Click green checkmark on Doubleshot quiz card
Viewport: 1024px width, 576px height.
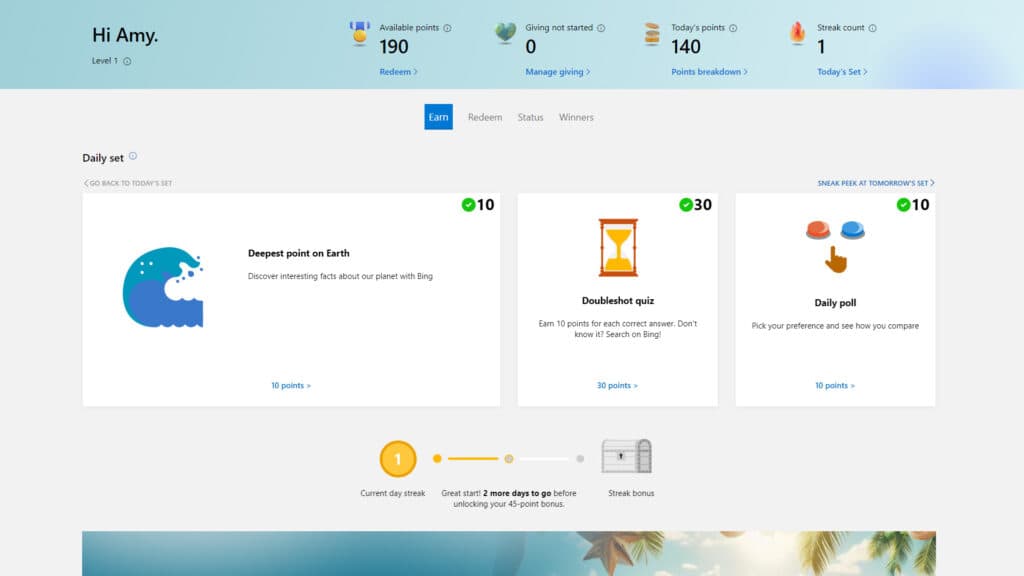(686, 205)
